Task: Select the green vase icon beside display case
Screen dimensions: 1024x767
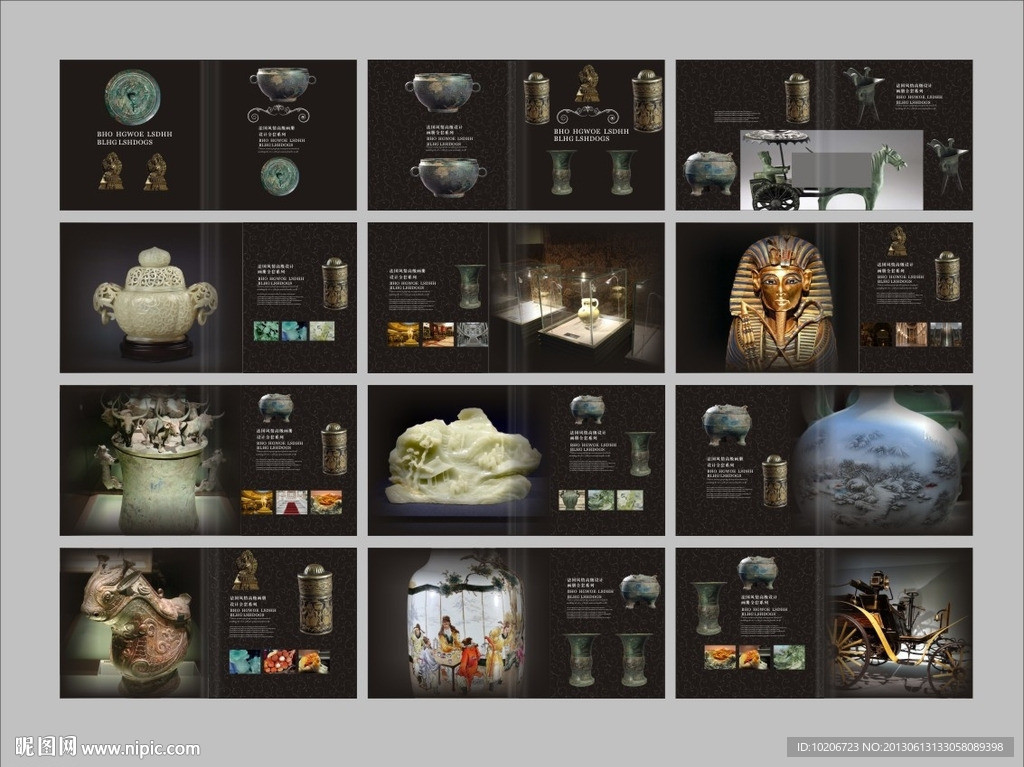Action: point(470,286)
